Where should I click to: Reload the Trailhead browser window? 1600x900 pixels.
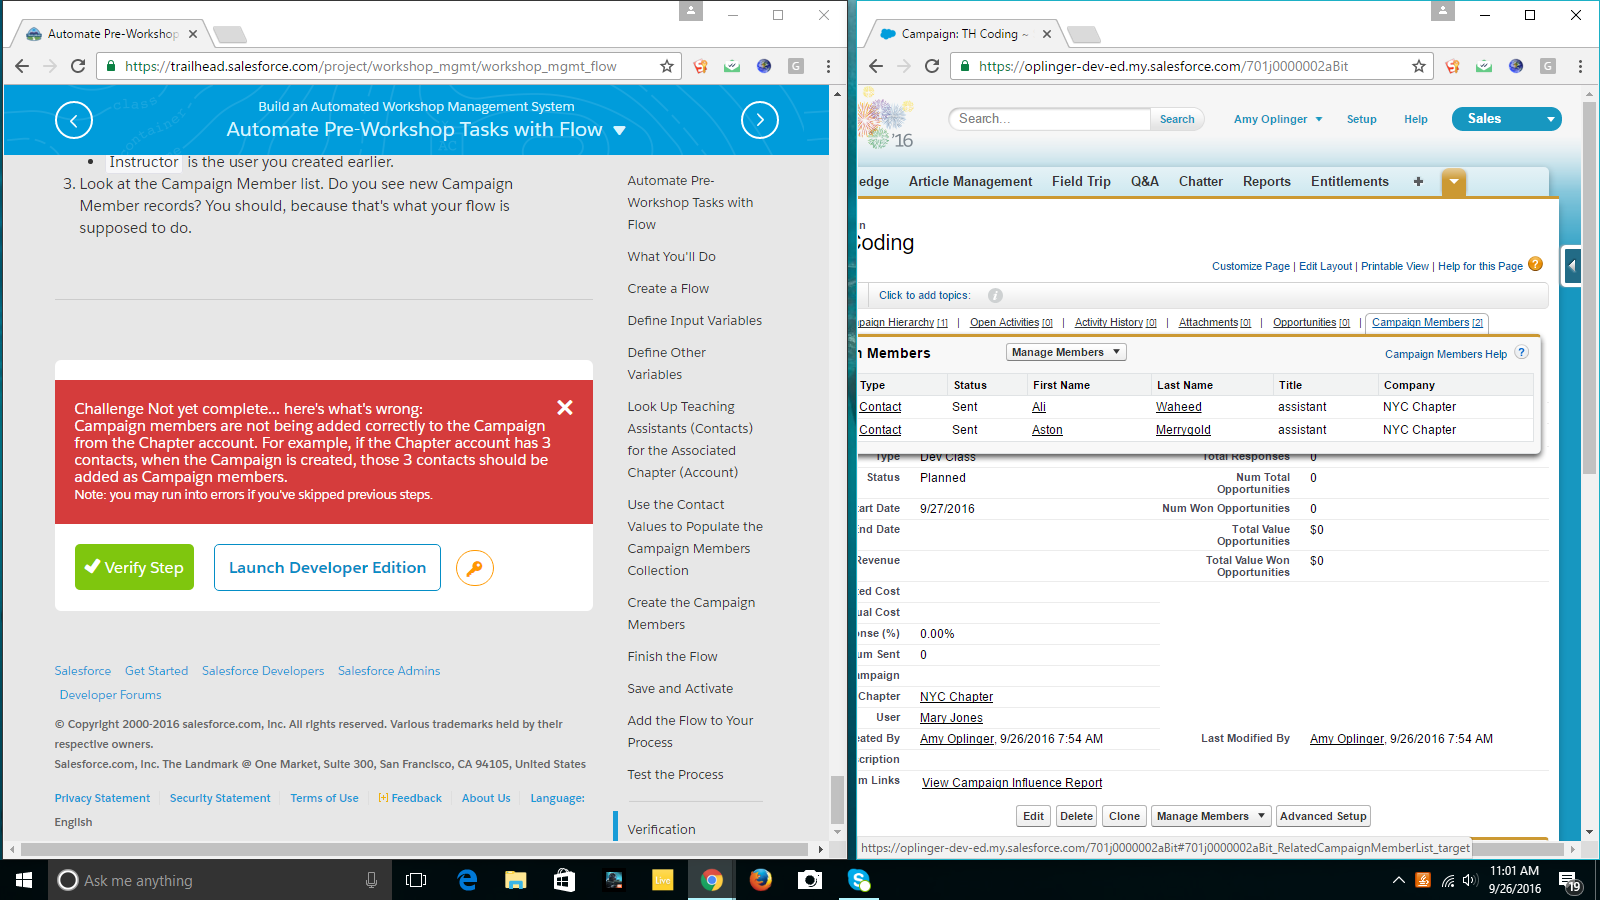pos(78,66)
